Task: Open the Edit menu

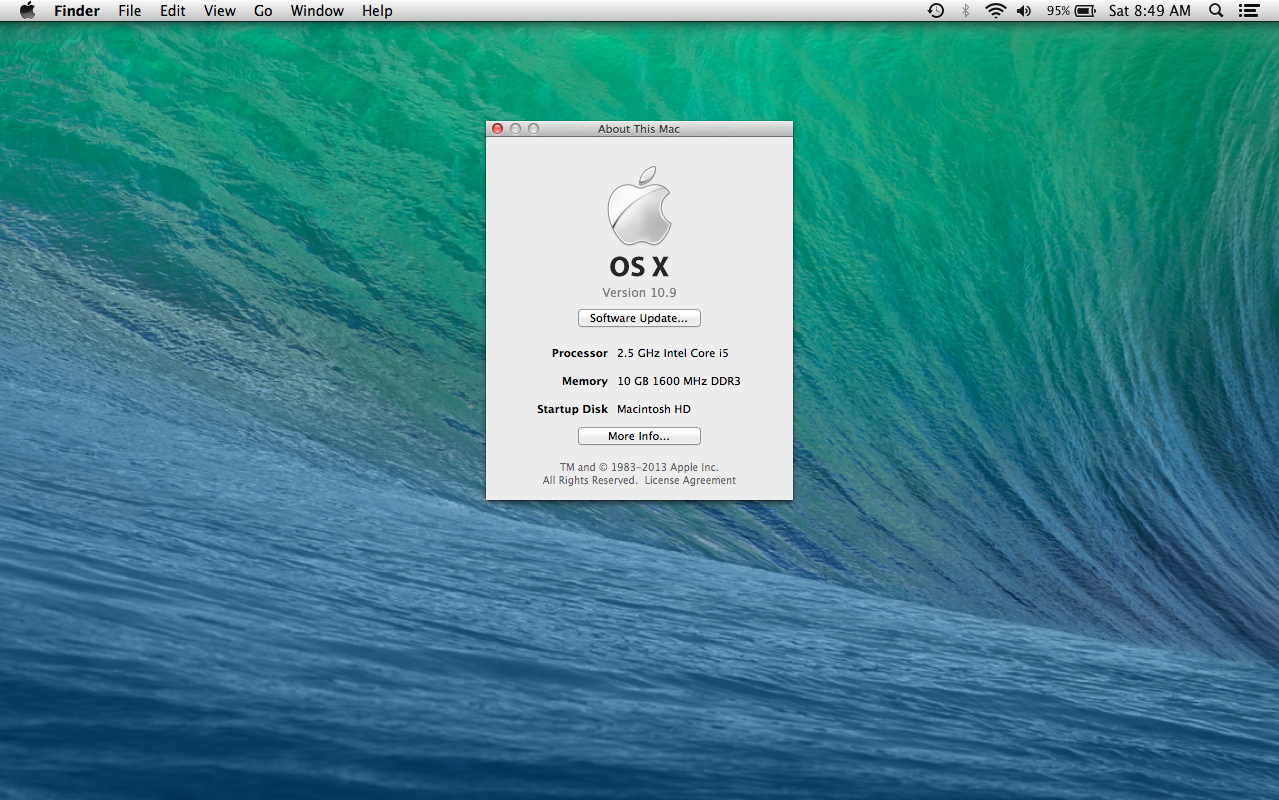Action: pyautogui.click(x=173, y=11)
